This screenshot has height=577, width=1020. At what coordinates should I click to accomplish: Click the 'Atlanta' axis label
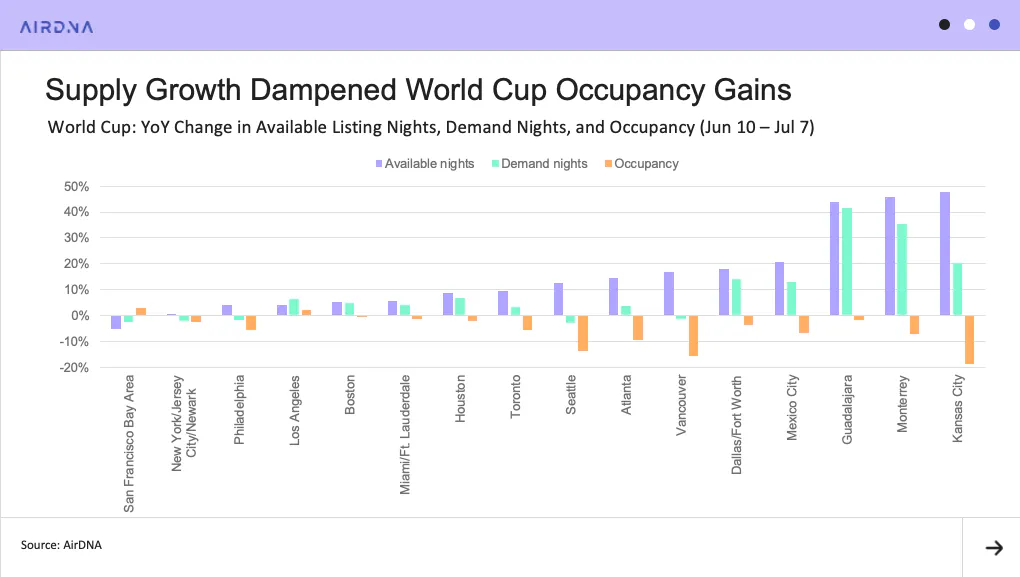626,395
